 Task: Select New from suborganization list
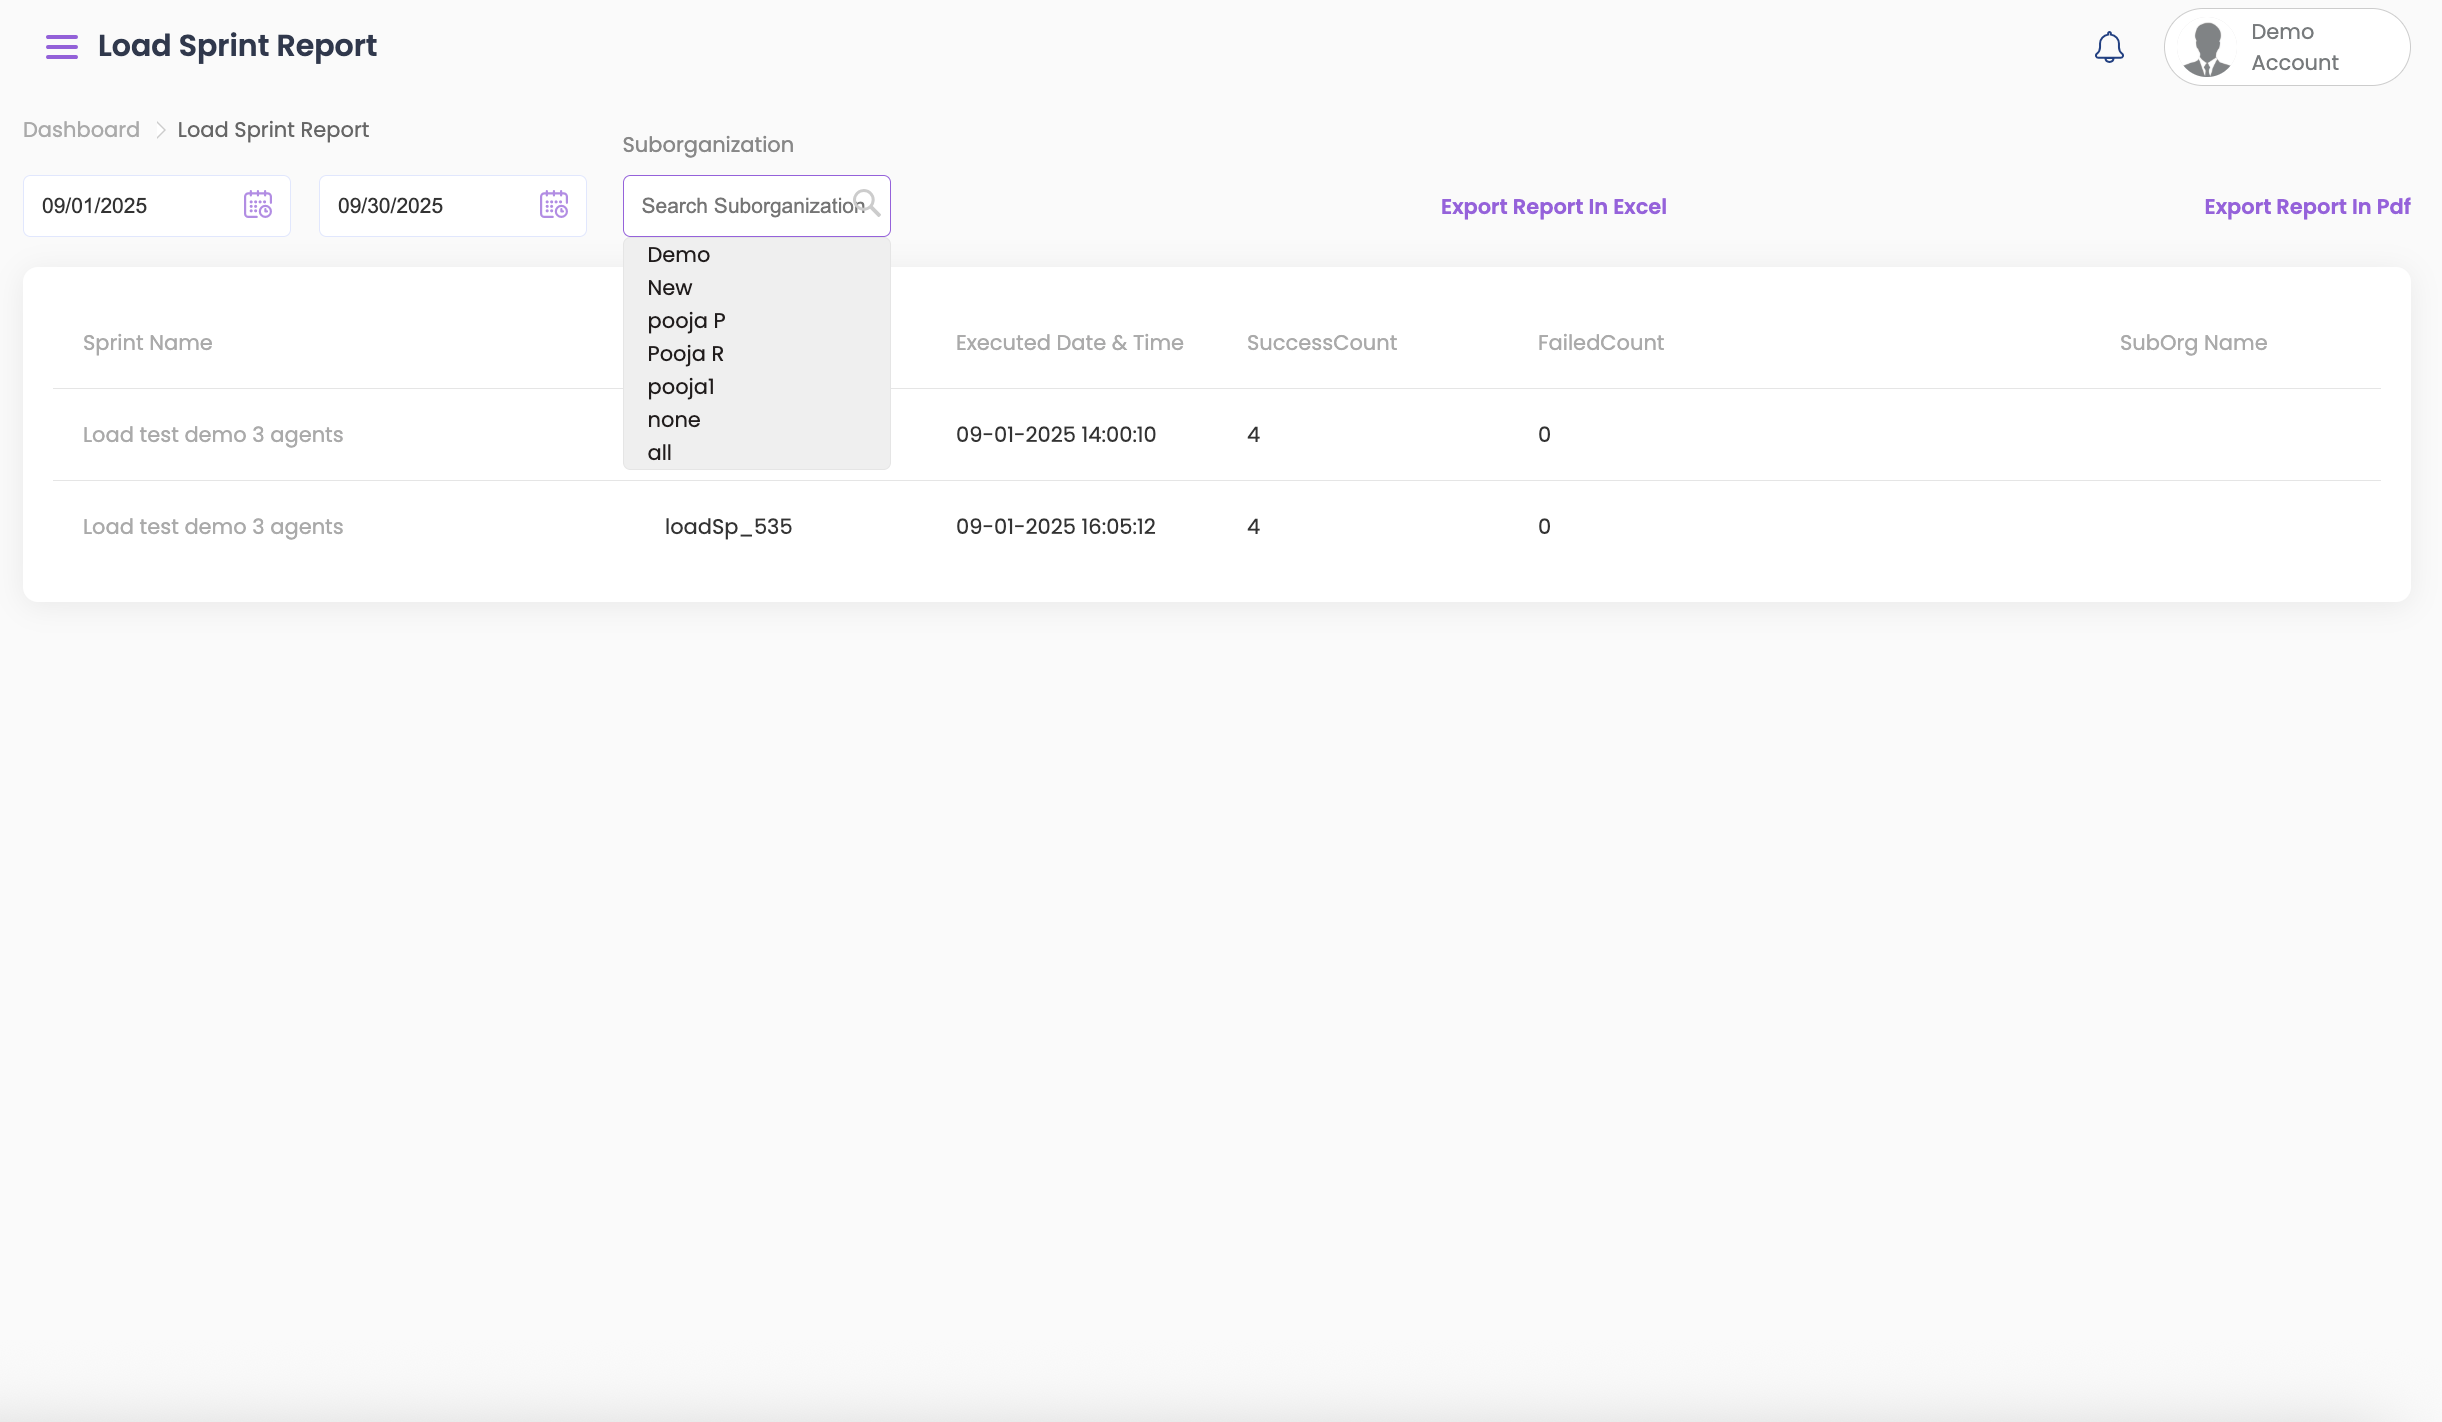[669, 288]
